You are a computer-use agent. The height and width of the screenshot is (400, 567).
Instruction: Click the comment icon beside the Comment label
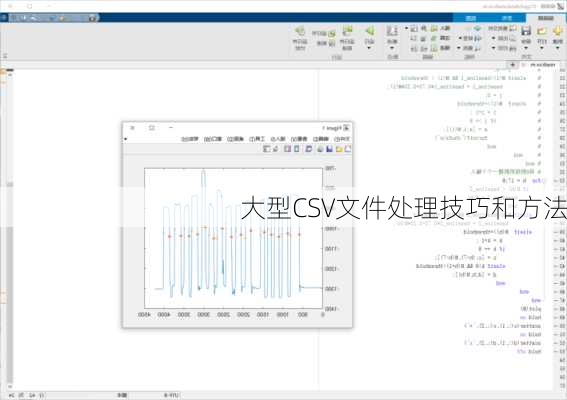click(x=434, y=38)
